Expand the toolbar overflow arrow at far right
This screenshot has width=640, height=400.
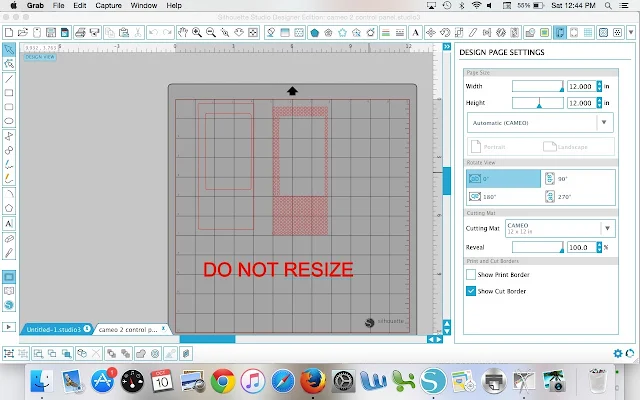coord(631,32)
